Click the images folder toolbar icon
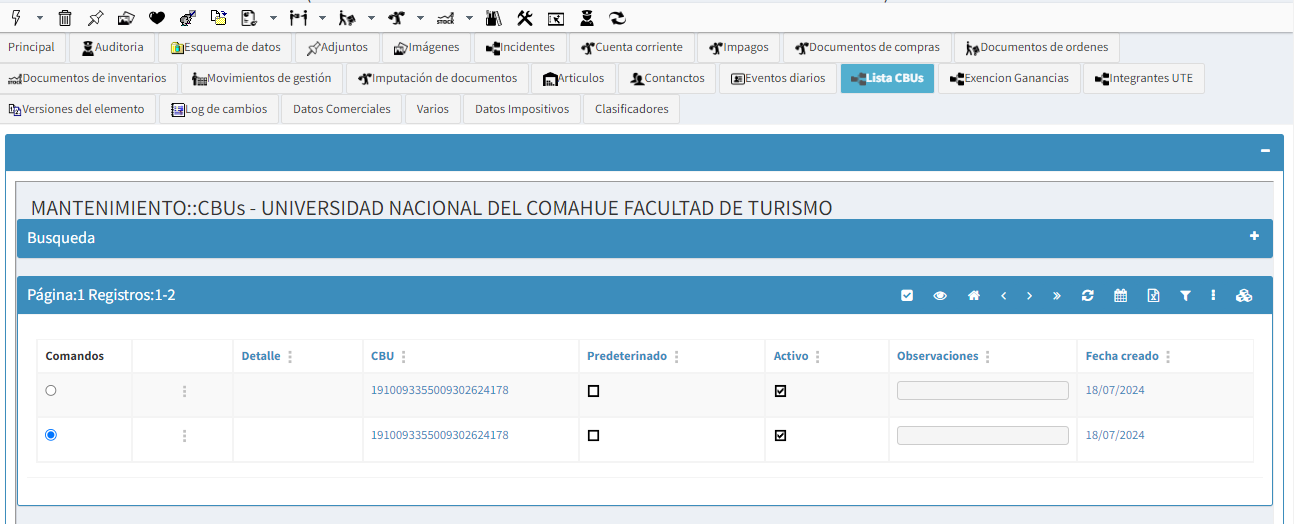The image size is (1294, 524). [126, 18]
